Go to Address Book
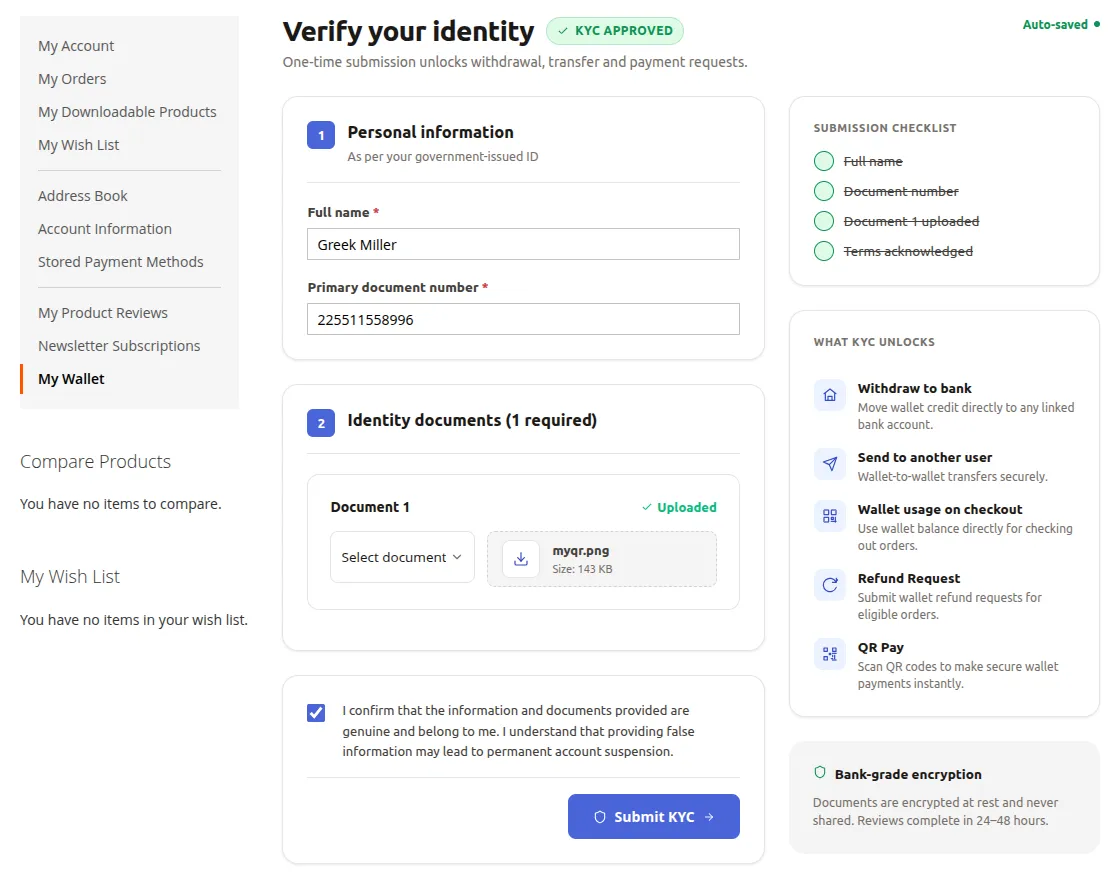The height and width of the screenshot is (880, 1120). [83, 196]
